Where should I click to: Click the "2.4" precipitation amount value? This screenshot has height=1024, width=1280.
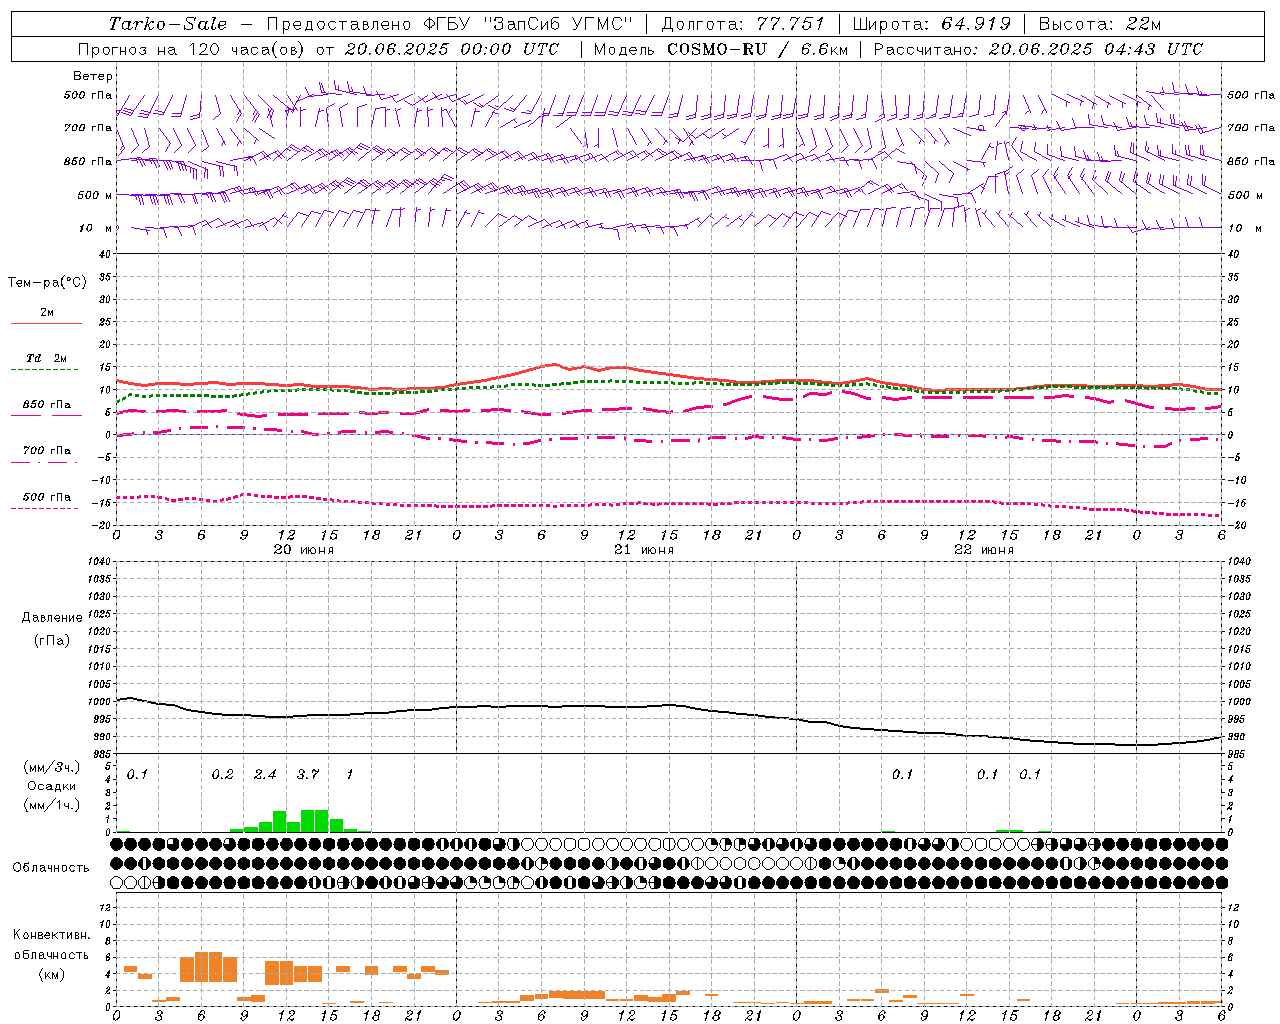(x=265, y=774)
